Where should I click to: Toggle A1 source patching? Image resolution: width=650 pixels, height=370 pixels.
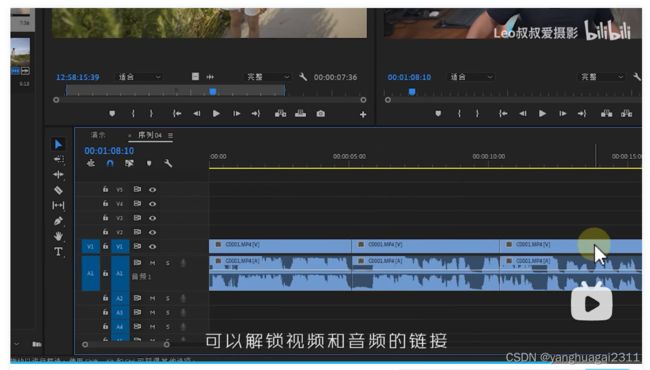click(x=90, y=273)
